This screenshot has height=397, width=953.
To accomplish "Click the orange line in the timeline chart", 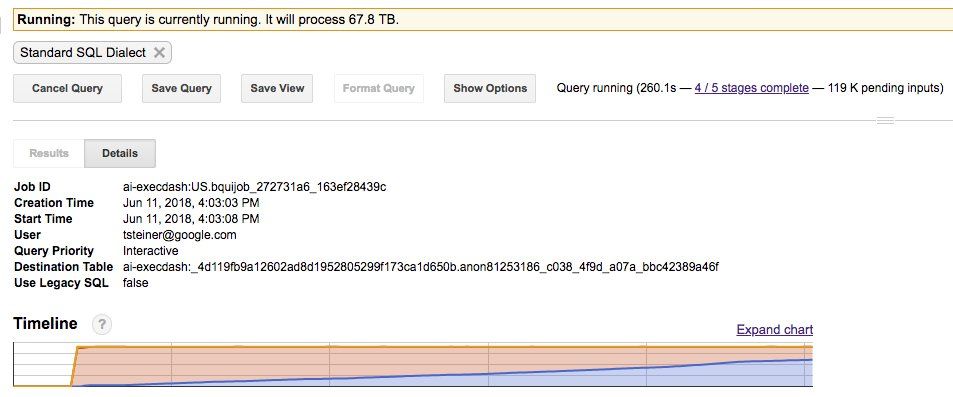I will (x=425, y=347).
